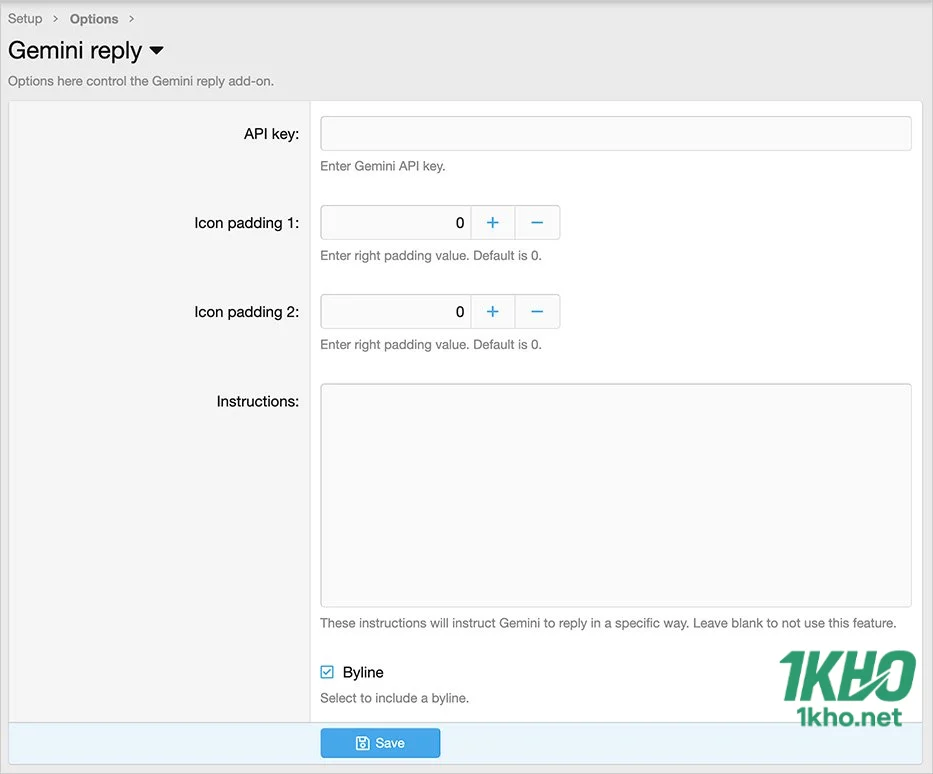The height and width of the screenshot is (774, 933).
Task: Focus the API key input field
Action: 615,133
